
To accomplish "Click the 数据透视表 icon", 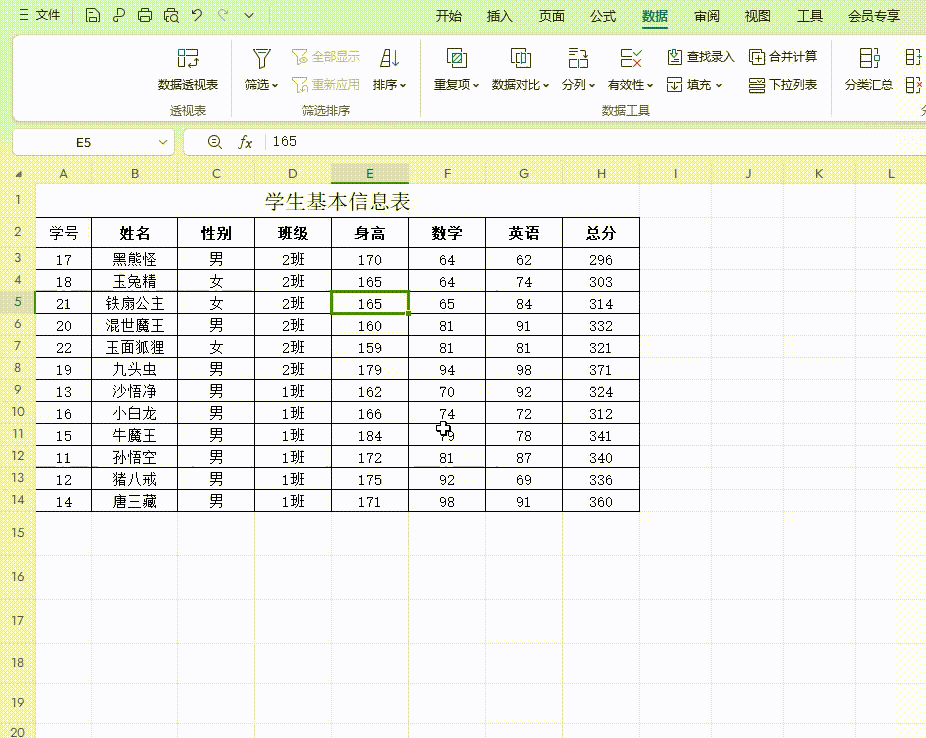I will pyautogui.click(x=188, y=58).
